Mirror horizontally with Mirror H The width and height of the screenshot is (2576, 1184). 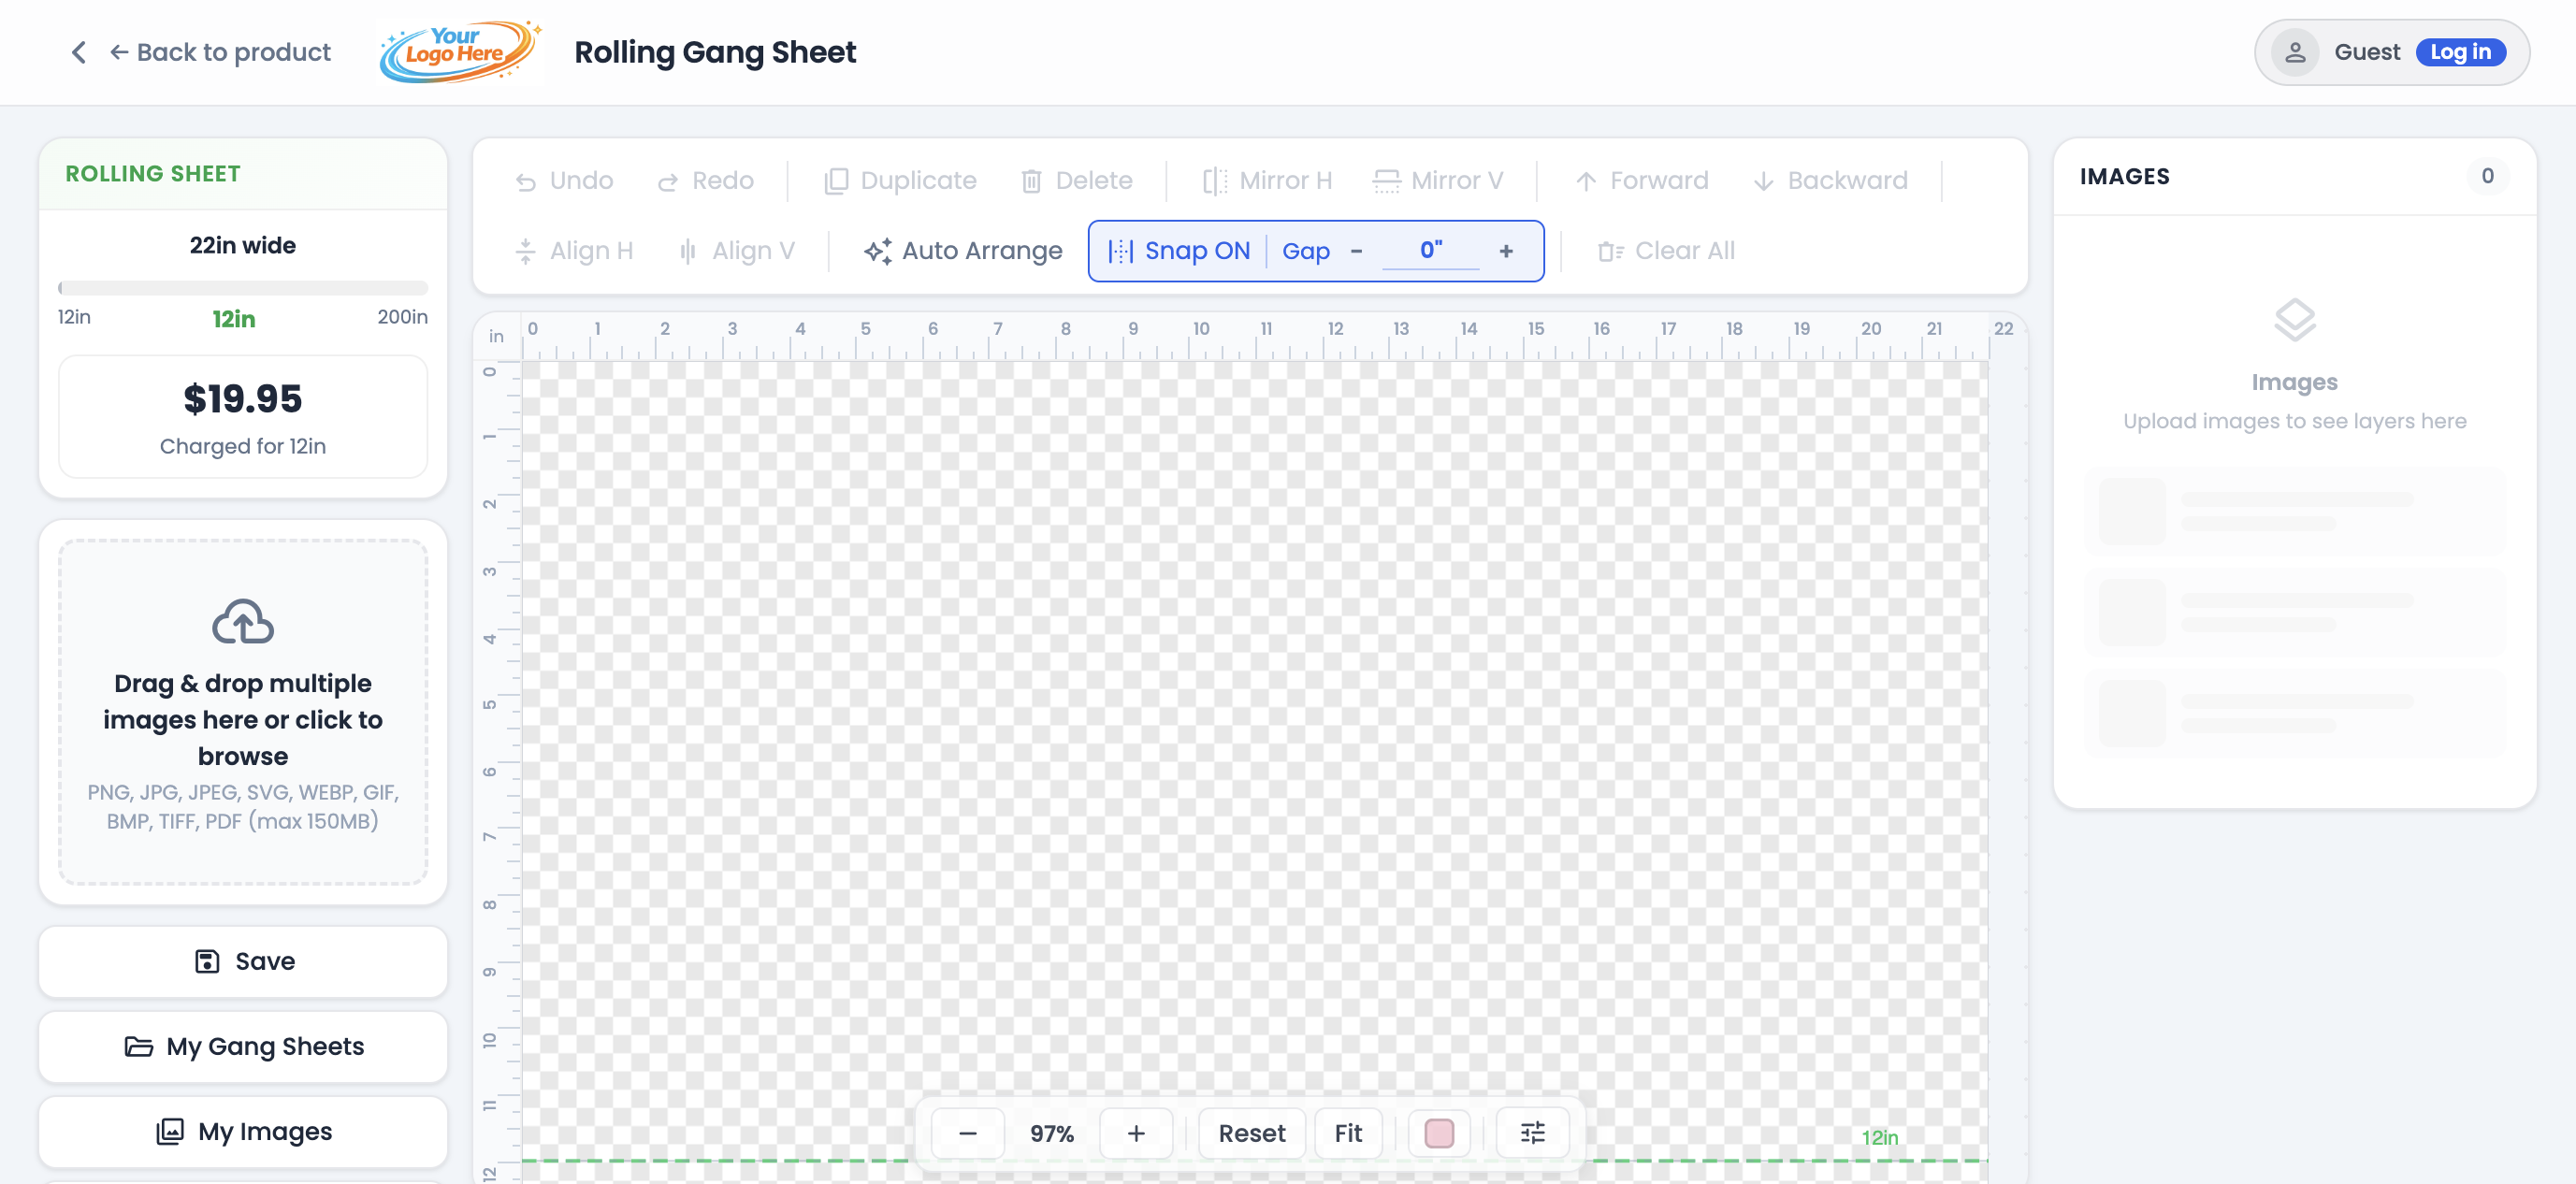coord(1267,181)
